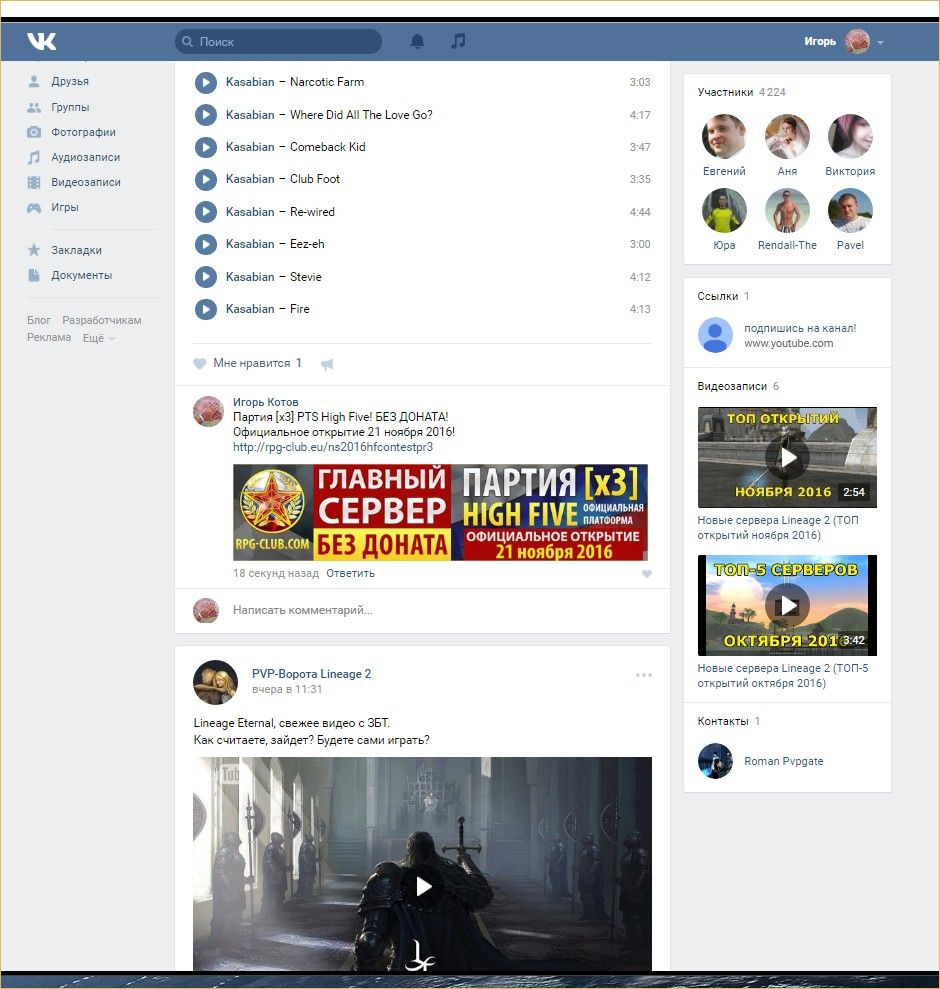
Task: Play Kasabian – Eez-eh track
Action: (206, 244)
